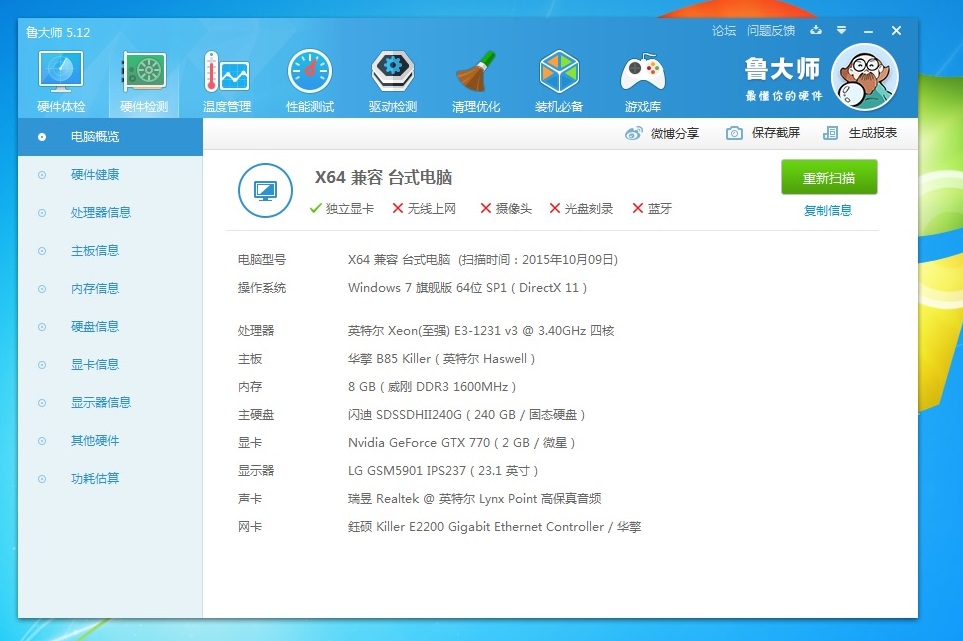Click motherboard value 华擎 B85 Killer
The image size is (963, 641).
tap(442, 359)
